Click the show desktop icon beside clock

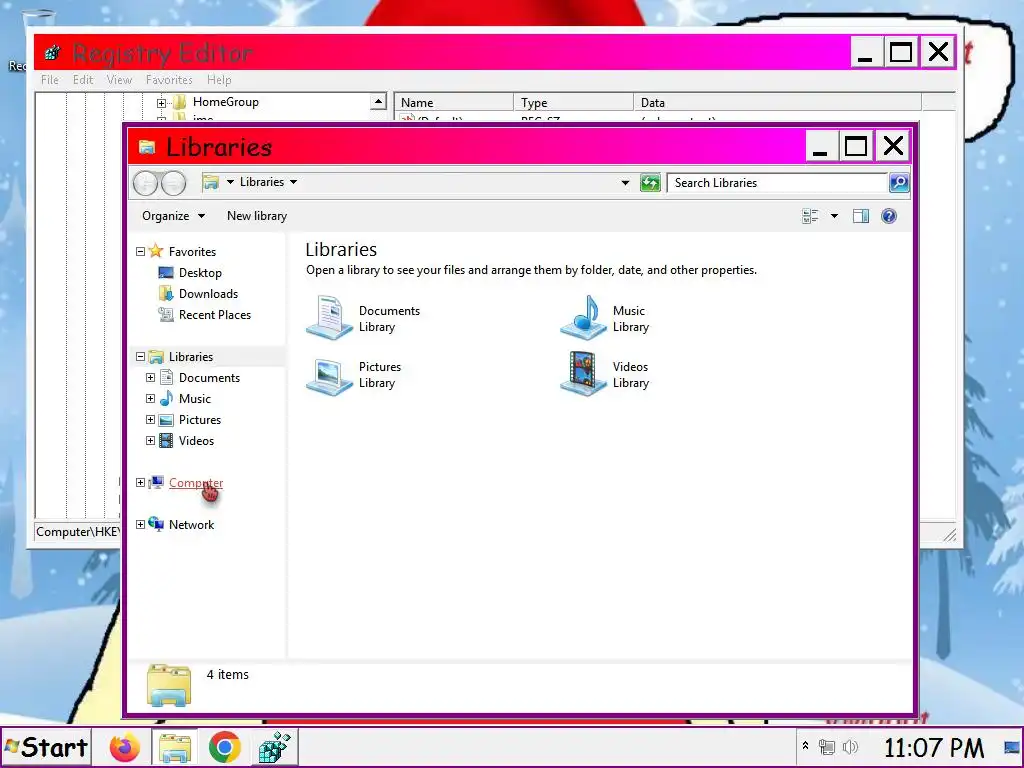[x=1012, y=747]
